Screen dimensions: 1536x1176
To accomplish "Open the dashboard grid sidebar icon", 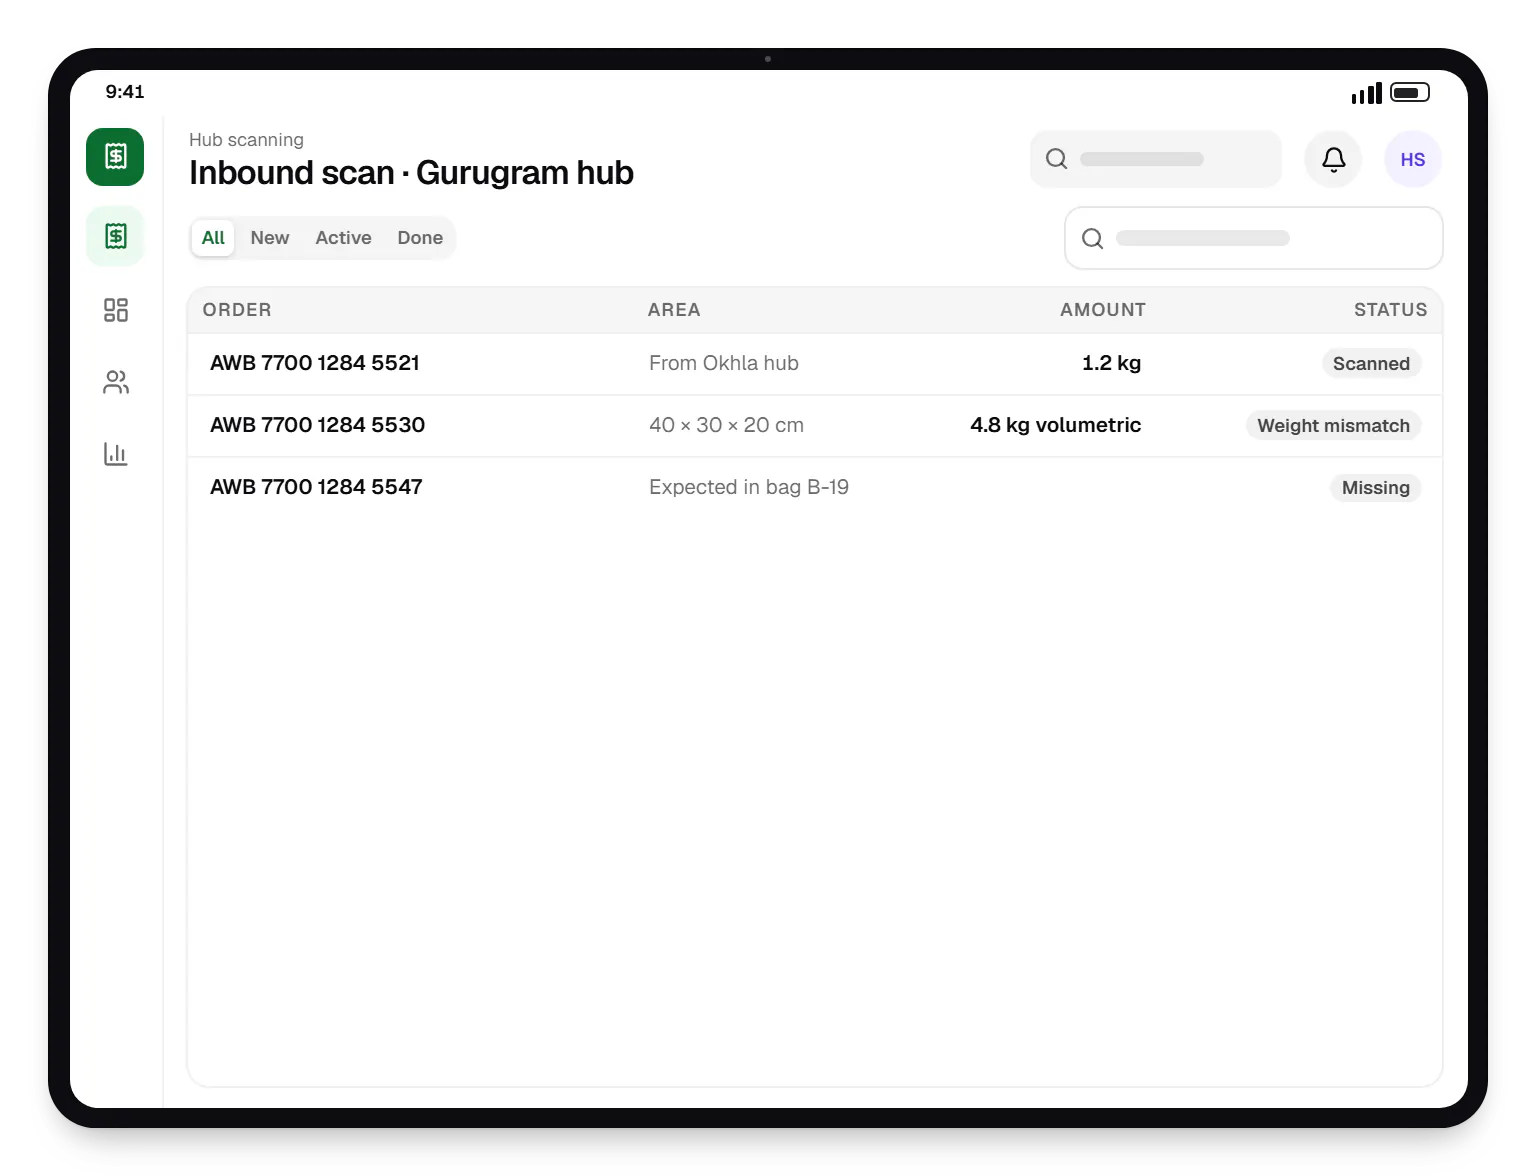I will (x=115, y=310).
